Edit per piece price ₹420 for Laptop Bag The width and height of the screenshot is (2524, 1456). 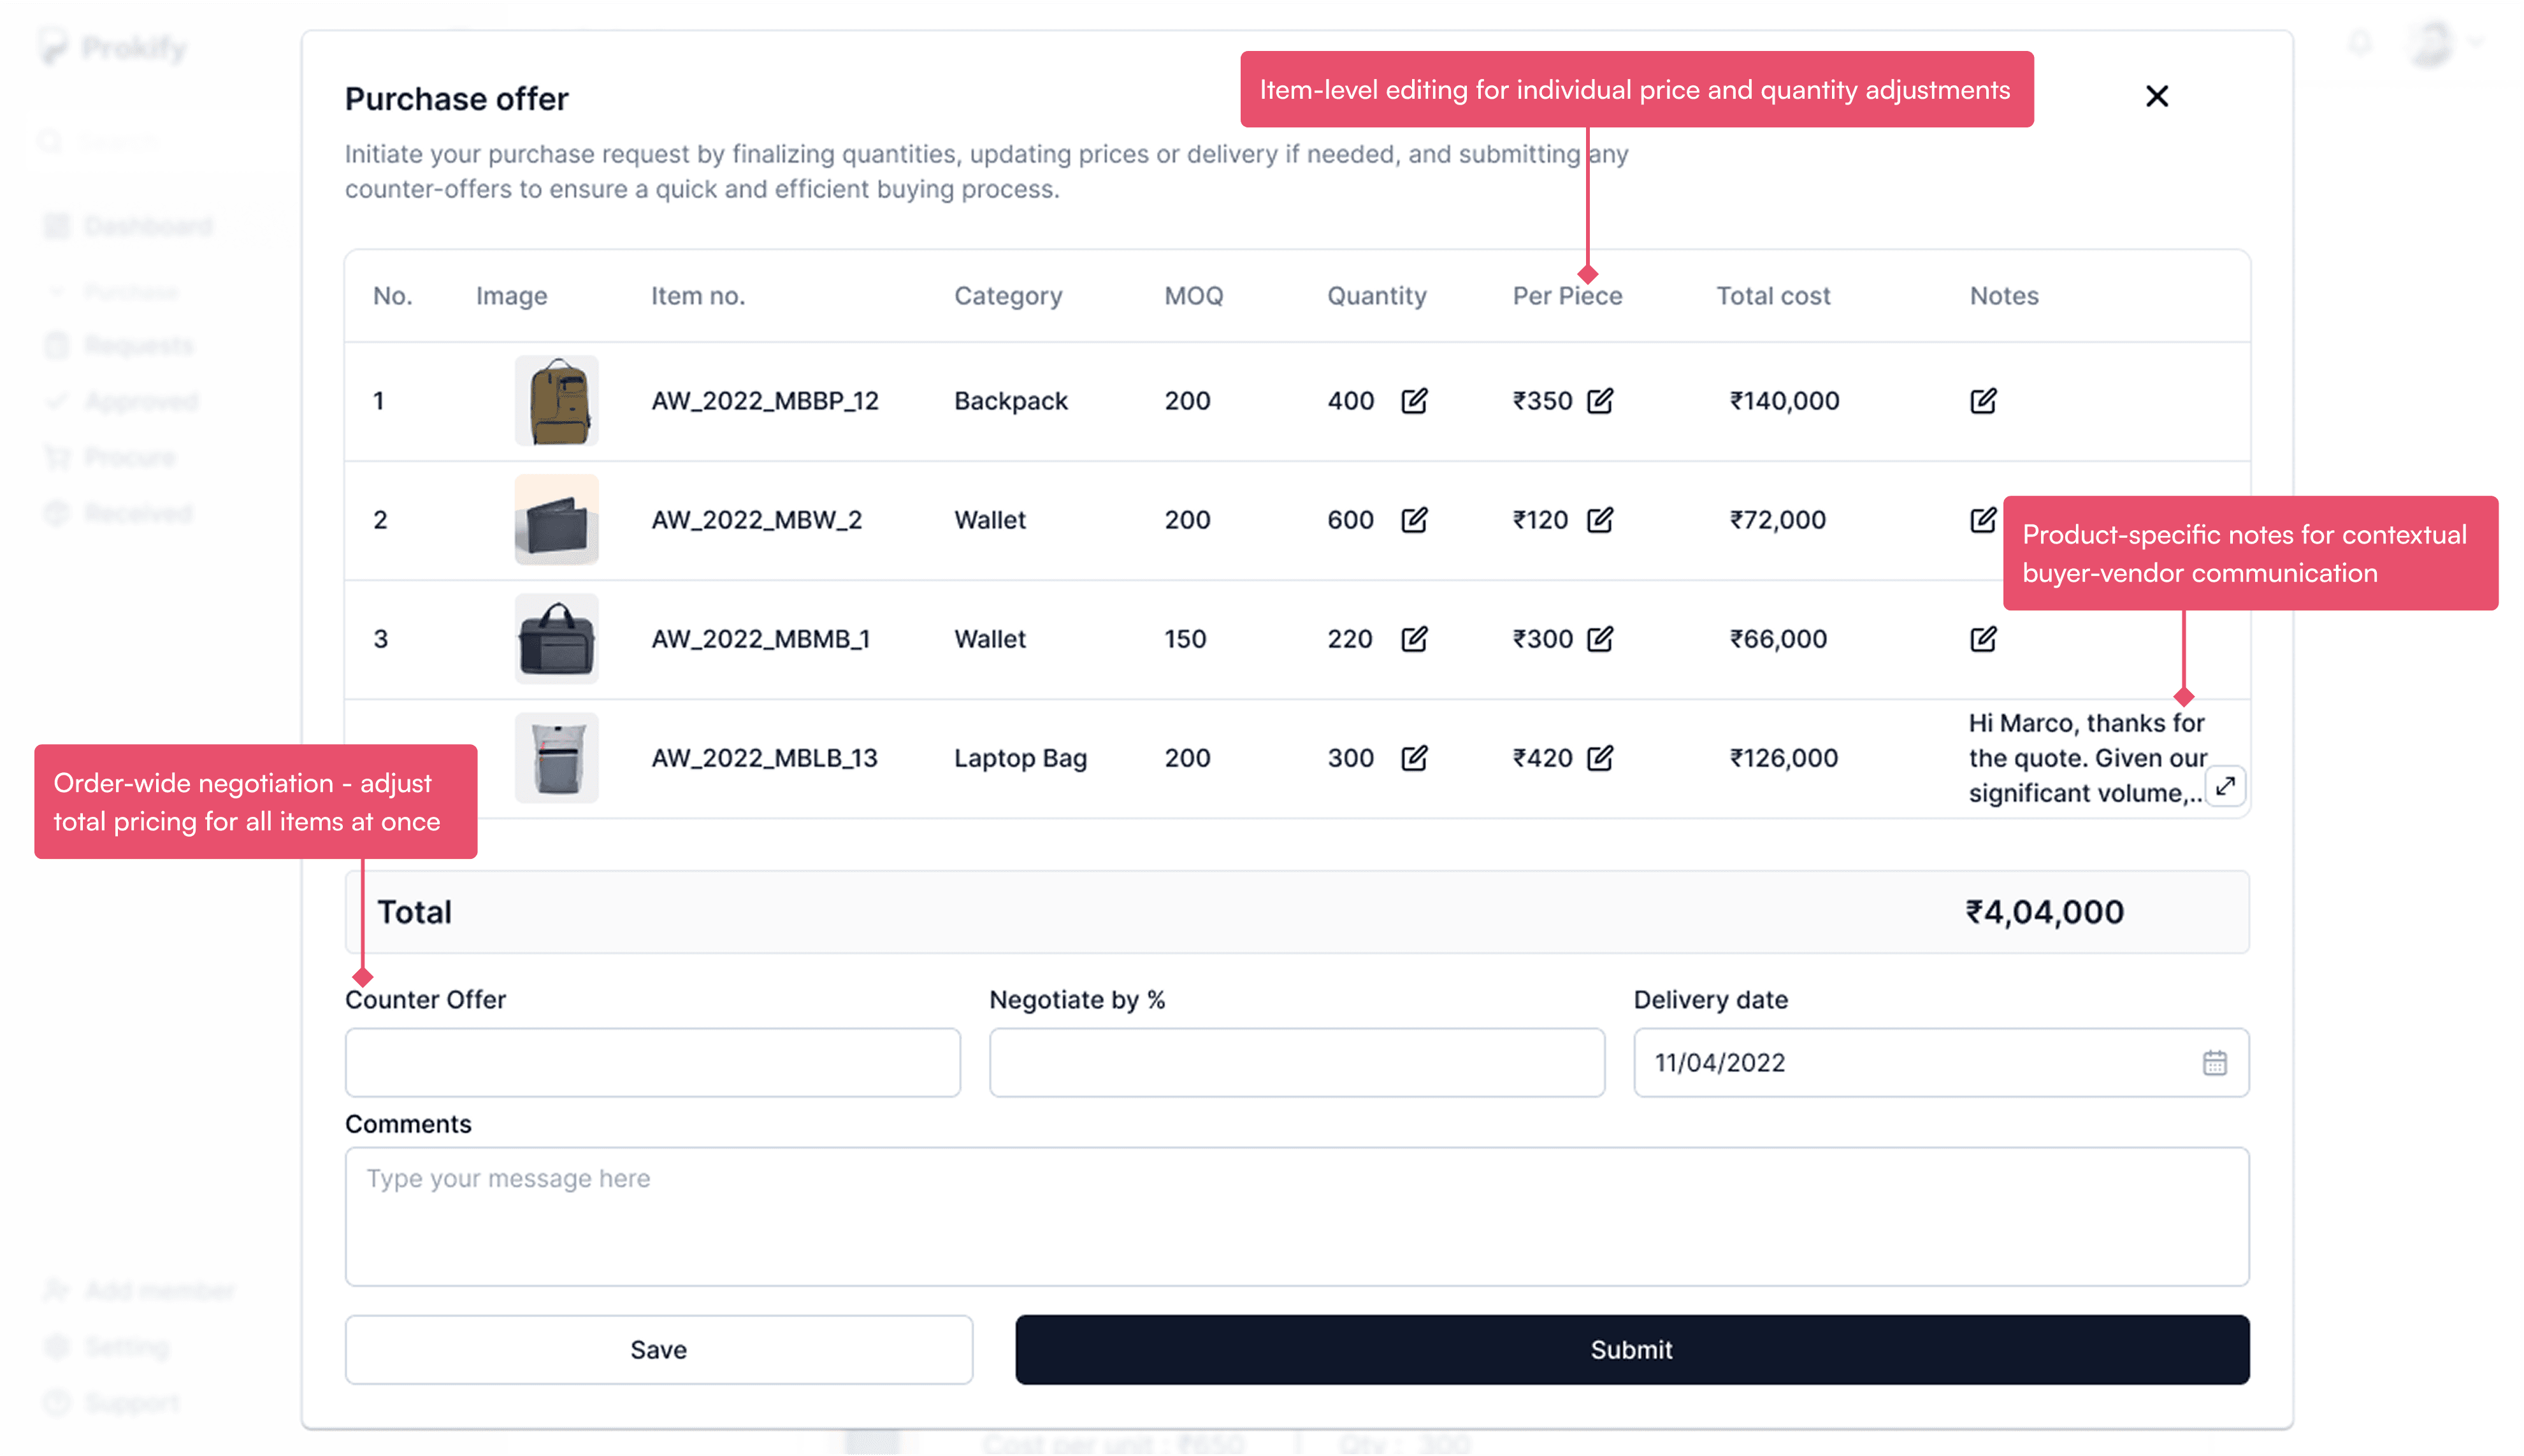point(1600,758)
